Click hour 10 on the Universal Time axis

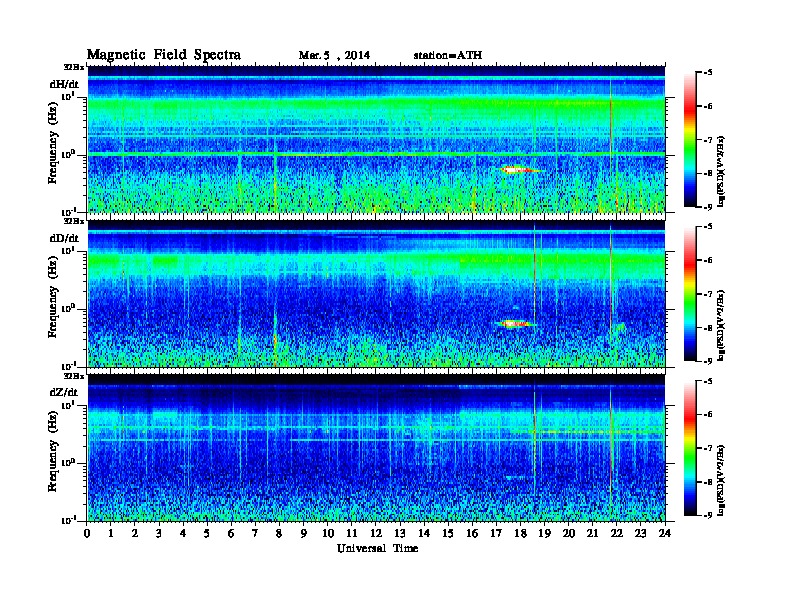point(328,533)
